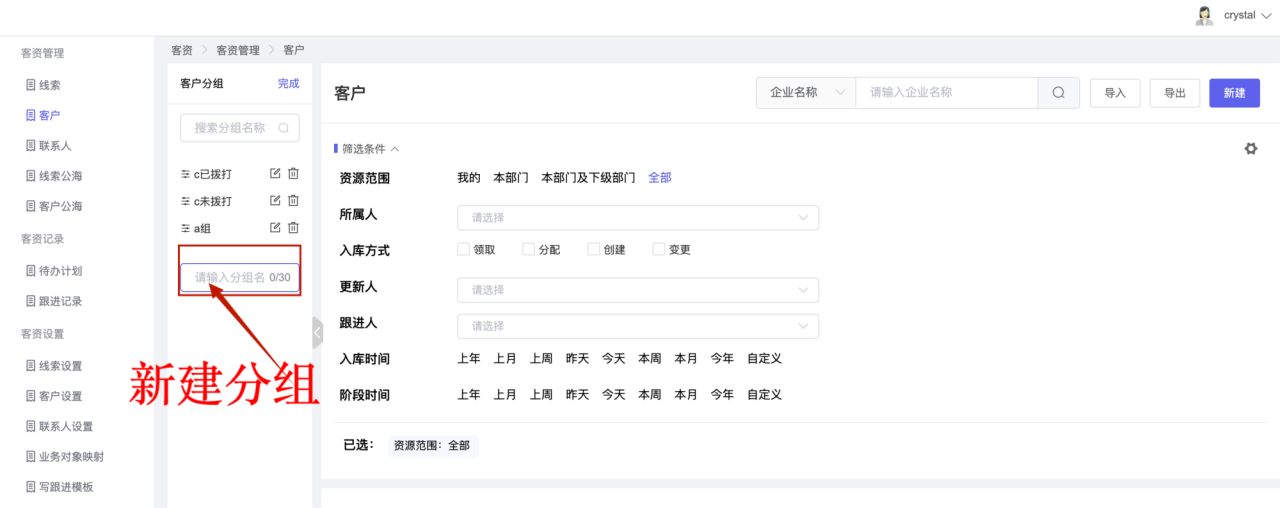
Task: Click the crystal user avatar
Action: pos(1204,15)
